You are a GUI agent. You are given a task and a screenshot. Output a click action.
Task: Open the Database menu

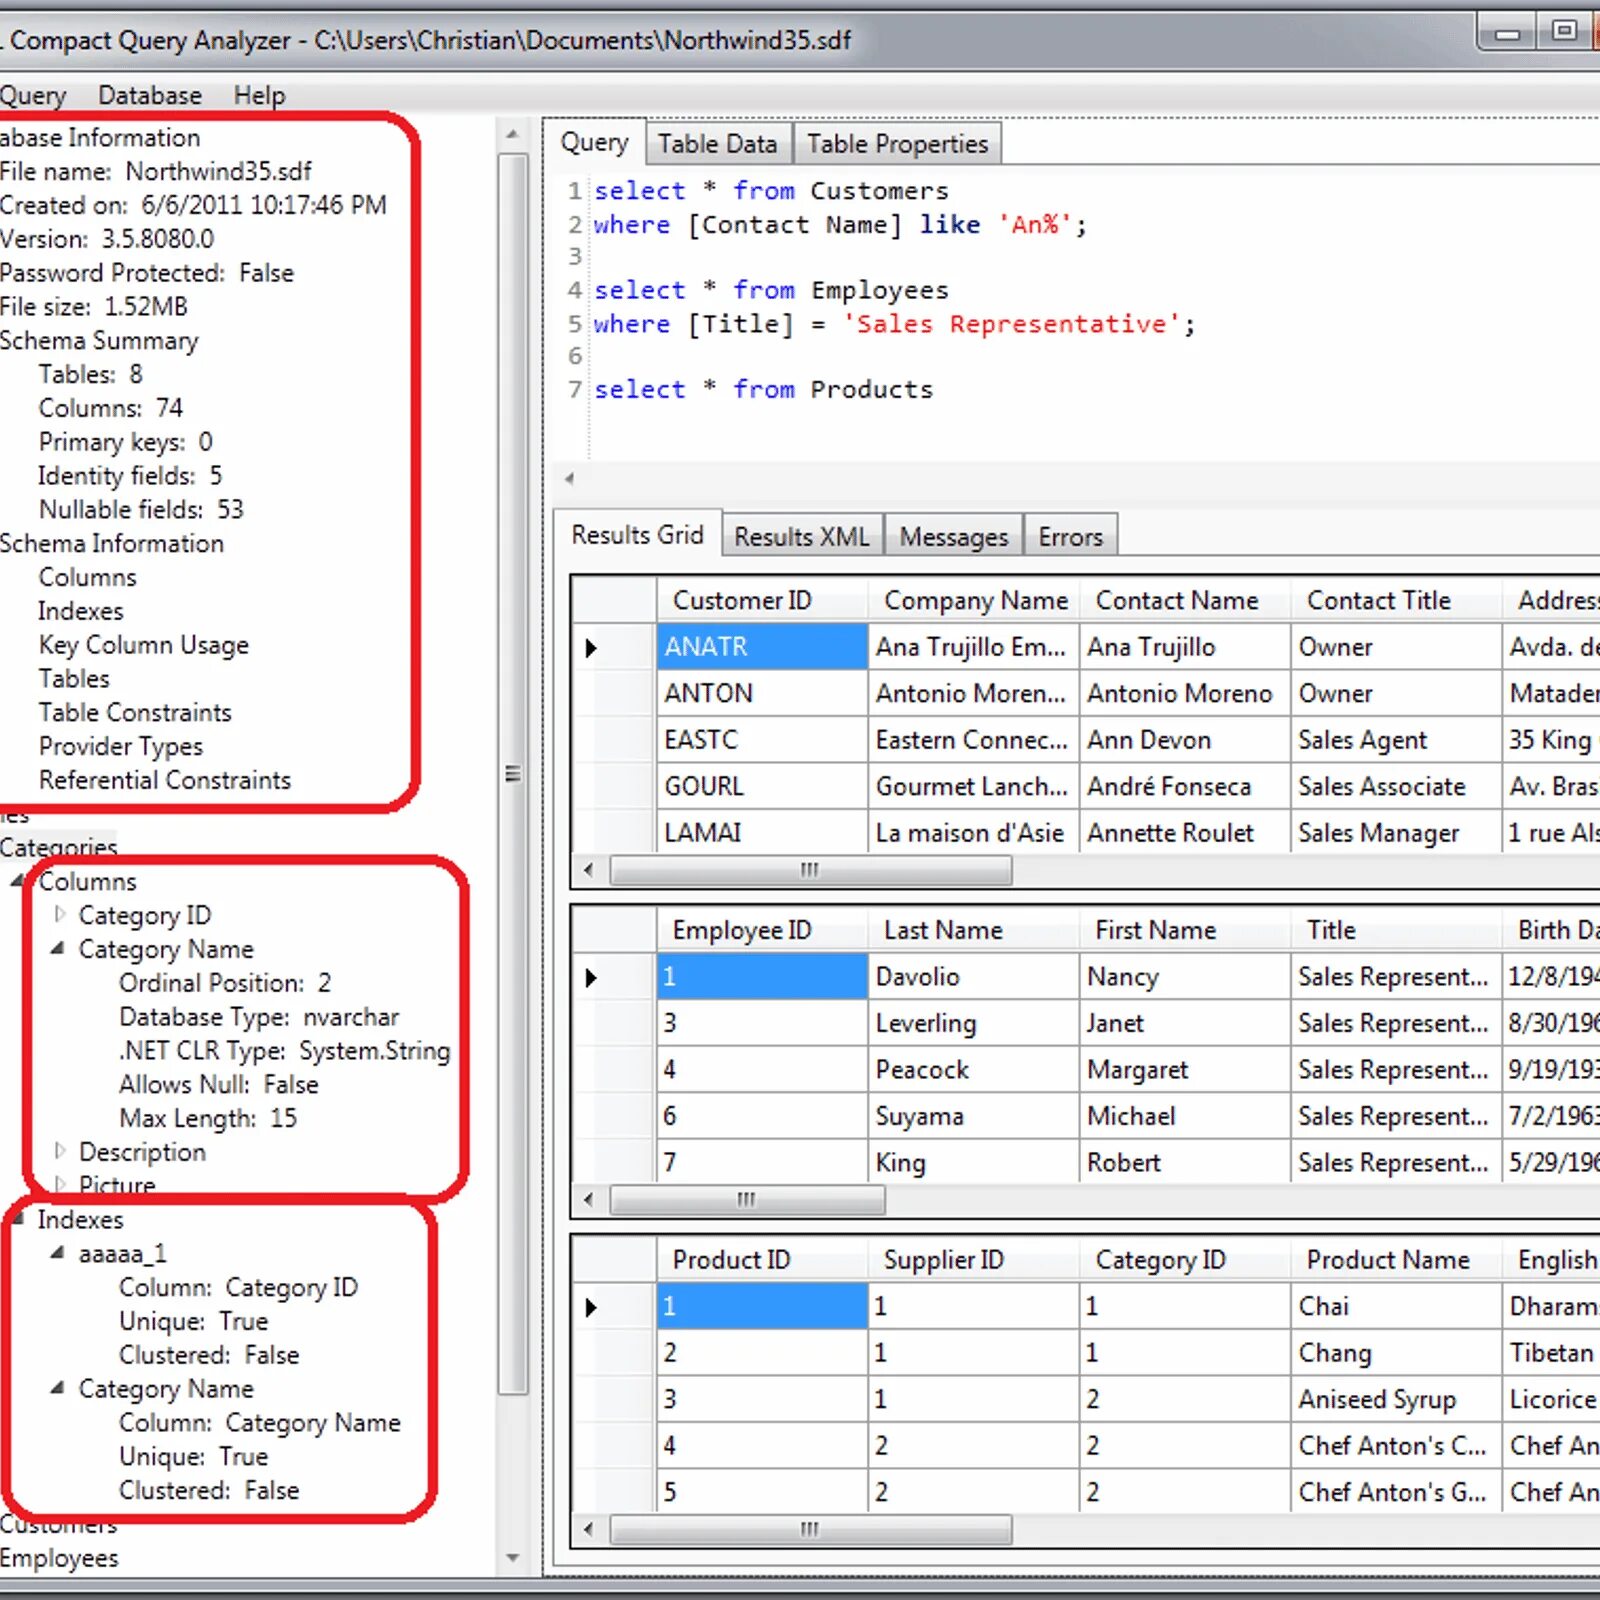pyautogui.click(x=149, y=95)
